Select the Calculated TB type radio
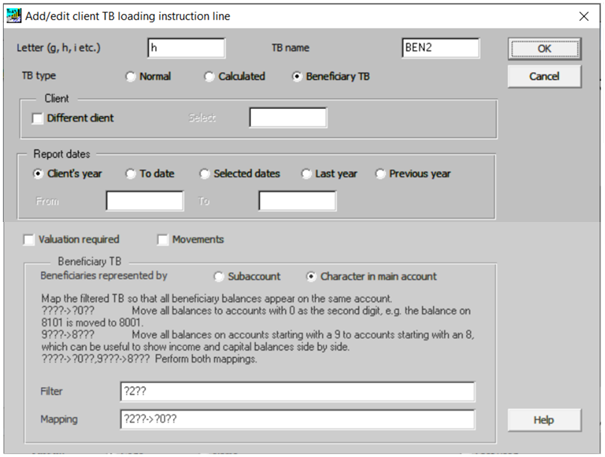The width and height of the screenshot is (605, 457). [235, 76]
